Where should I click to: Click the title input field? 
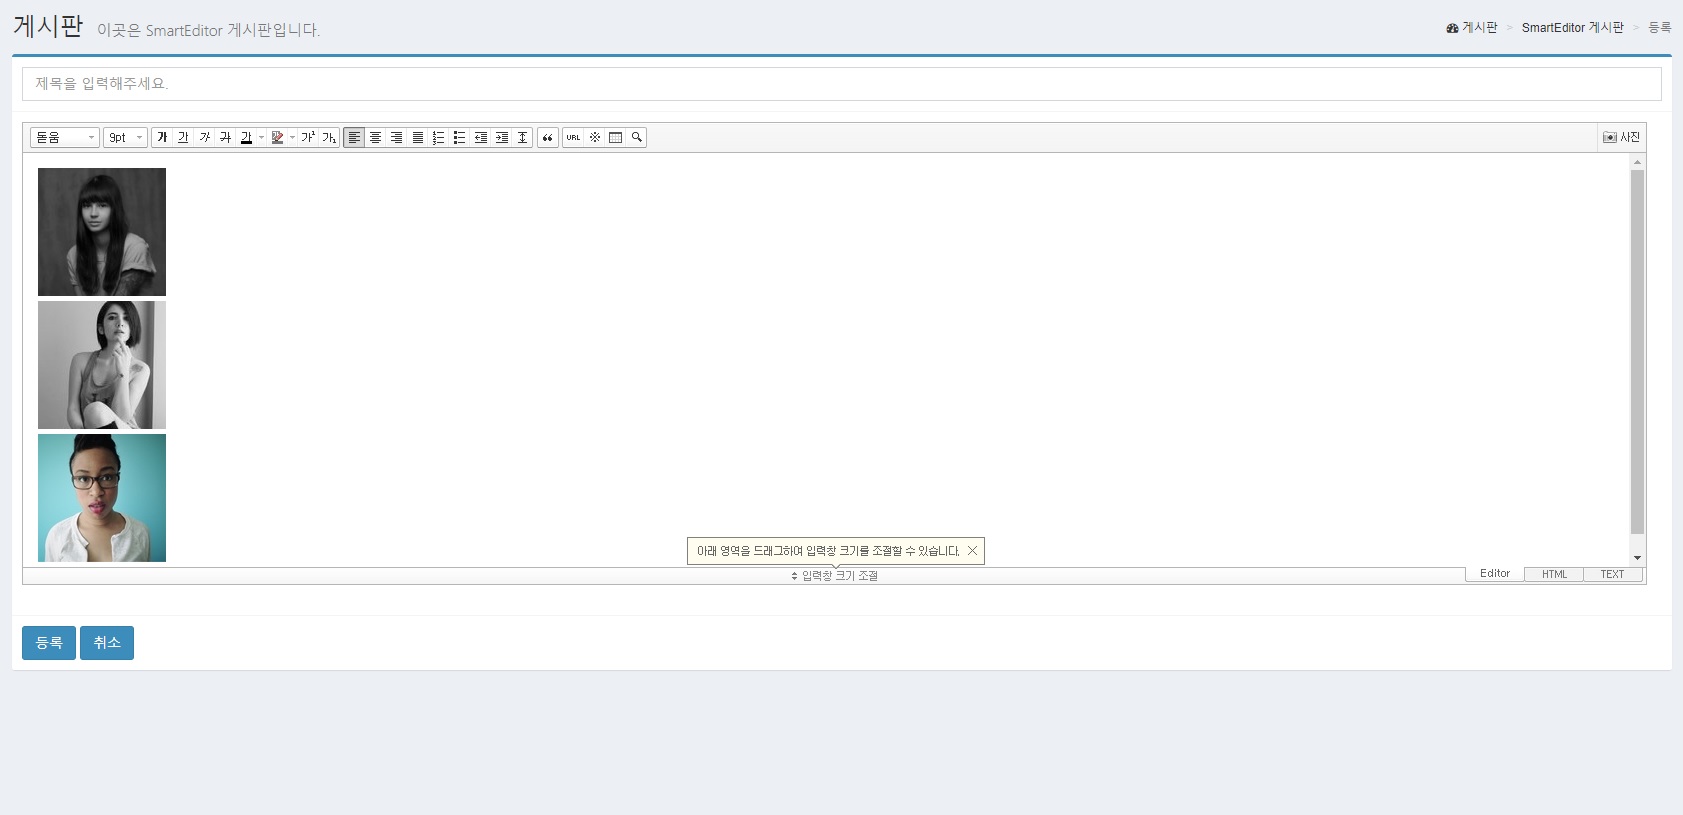coord(842,84)
